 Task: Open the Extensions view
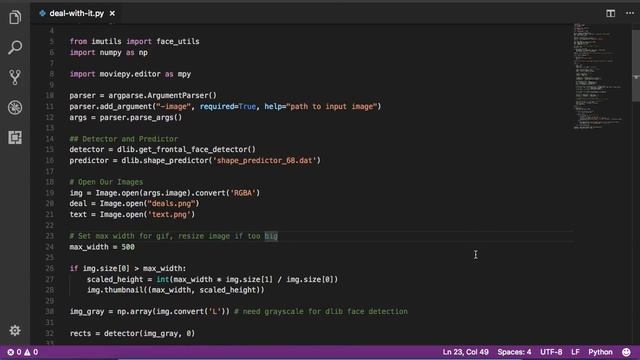[x=15, y=138]
